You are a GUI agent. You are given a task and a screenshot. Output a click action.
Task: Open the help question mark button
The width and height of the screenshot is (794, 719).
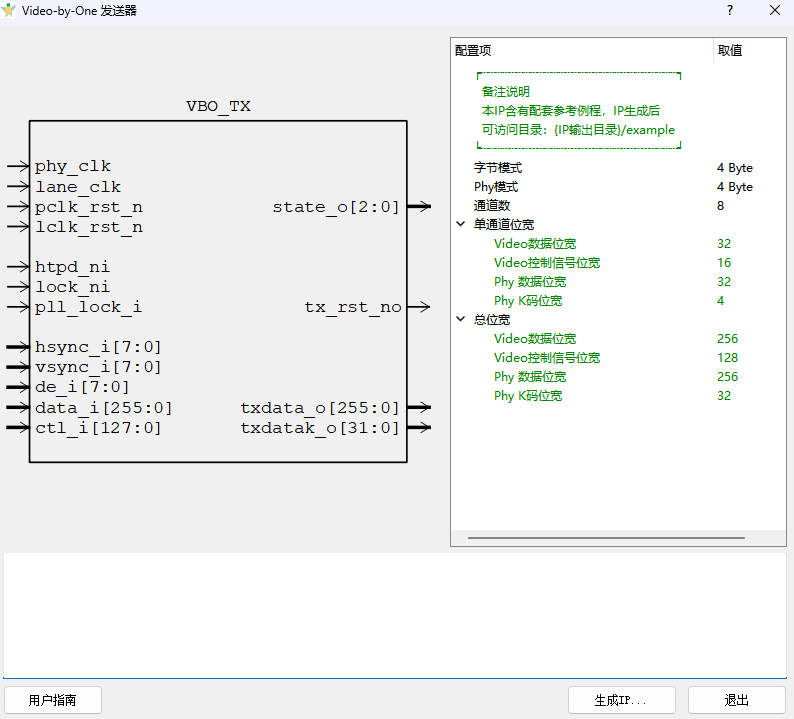tap(730, 10)
